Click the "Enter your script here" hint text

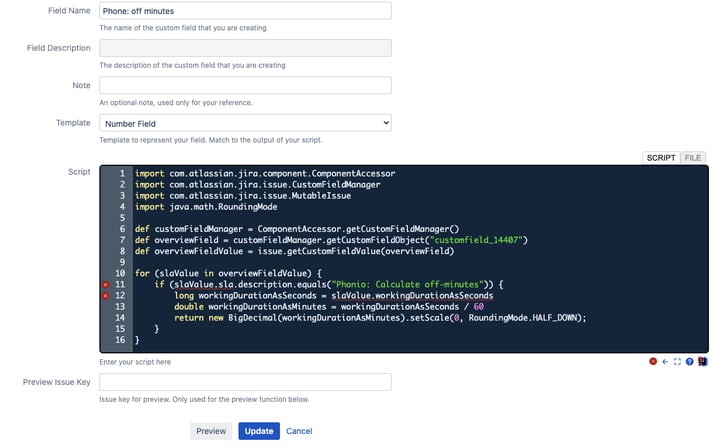coord(135,362)
